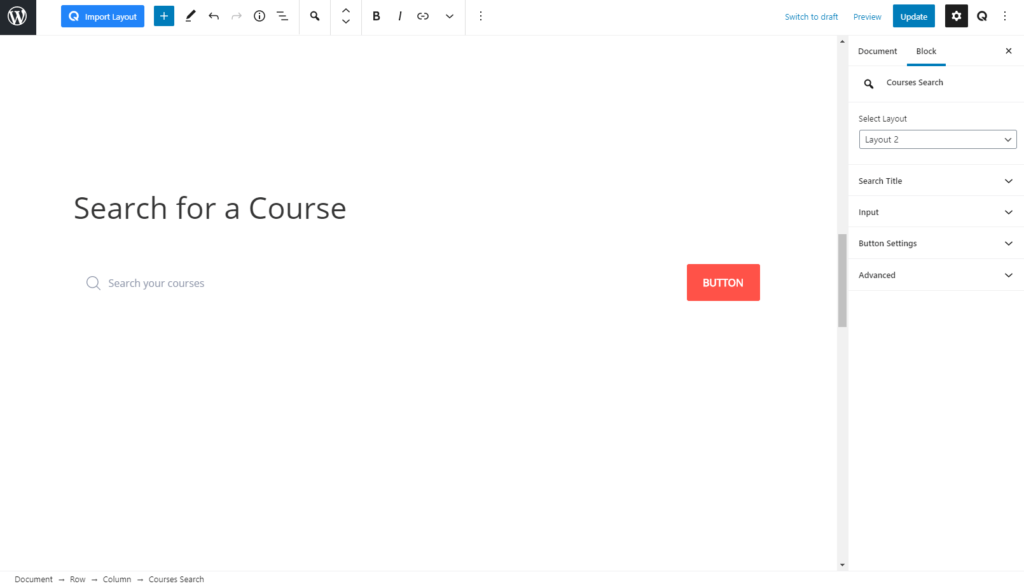1024x586 pixels.
Task: Click the Search for a Course heading
Action: pos(210,208)
